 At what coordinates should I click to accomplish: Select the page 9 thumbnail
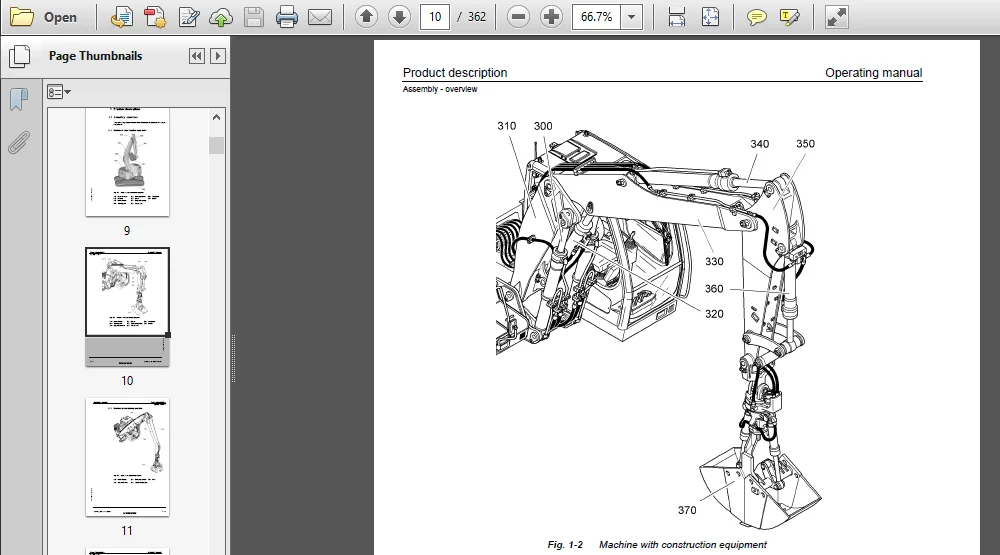tap(128, 162)
